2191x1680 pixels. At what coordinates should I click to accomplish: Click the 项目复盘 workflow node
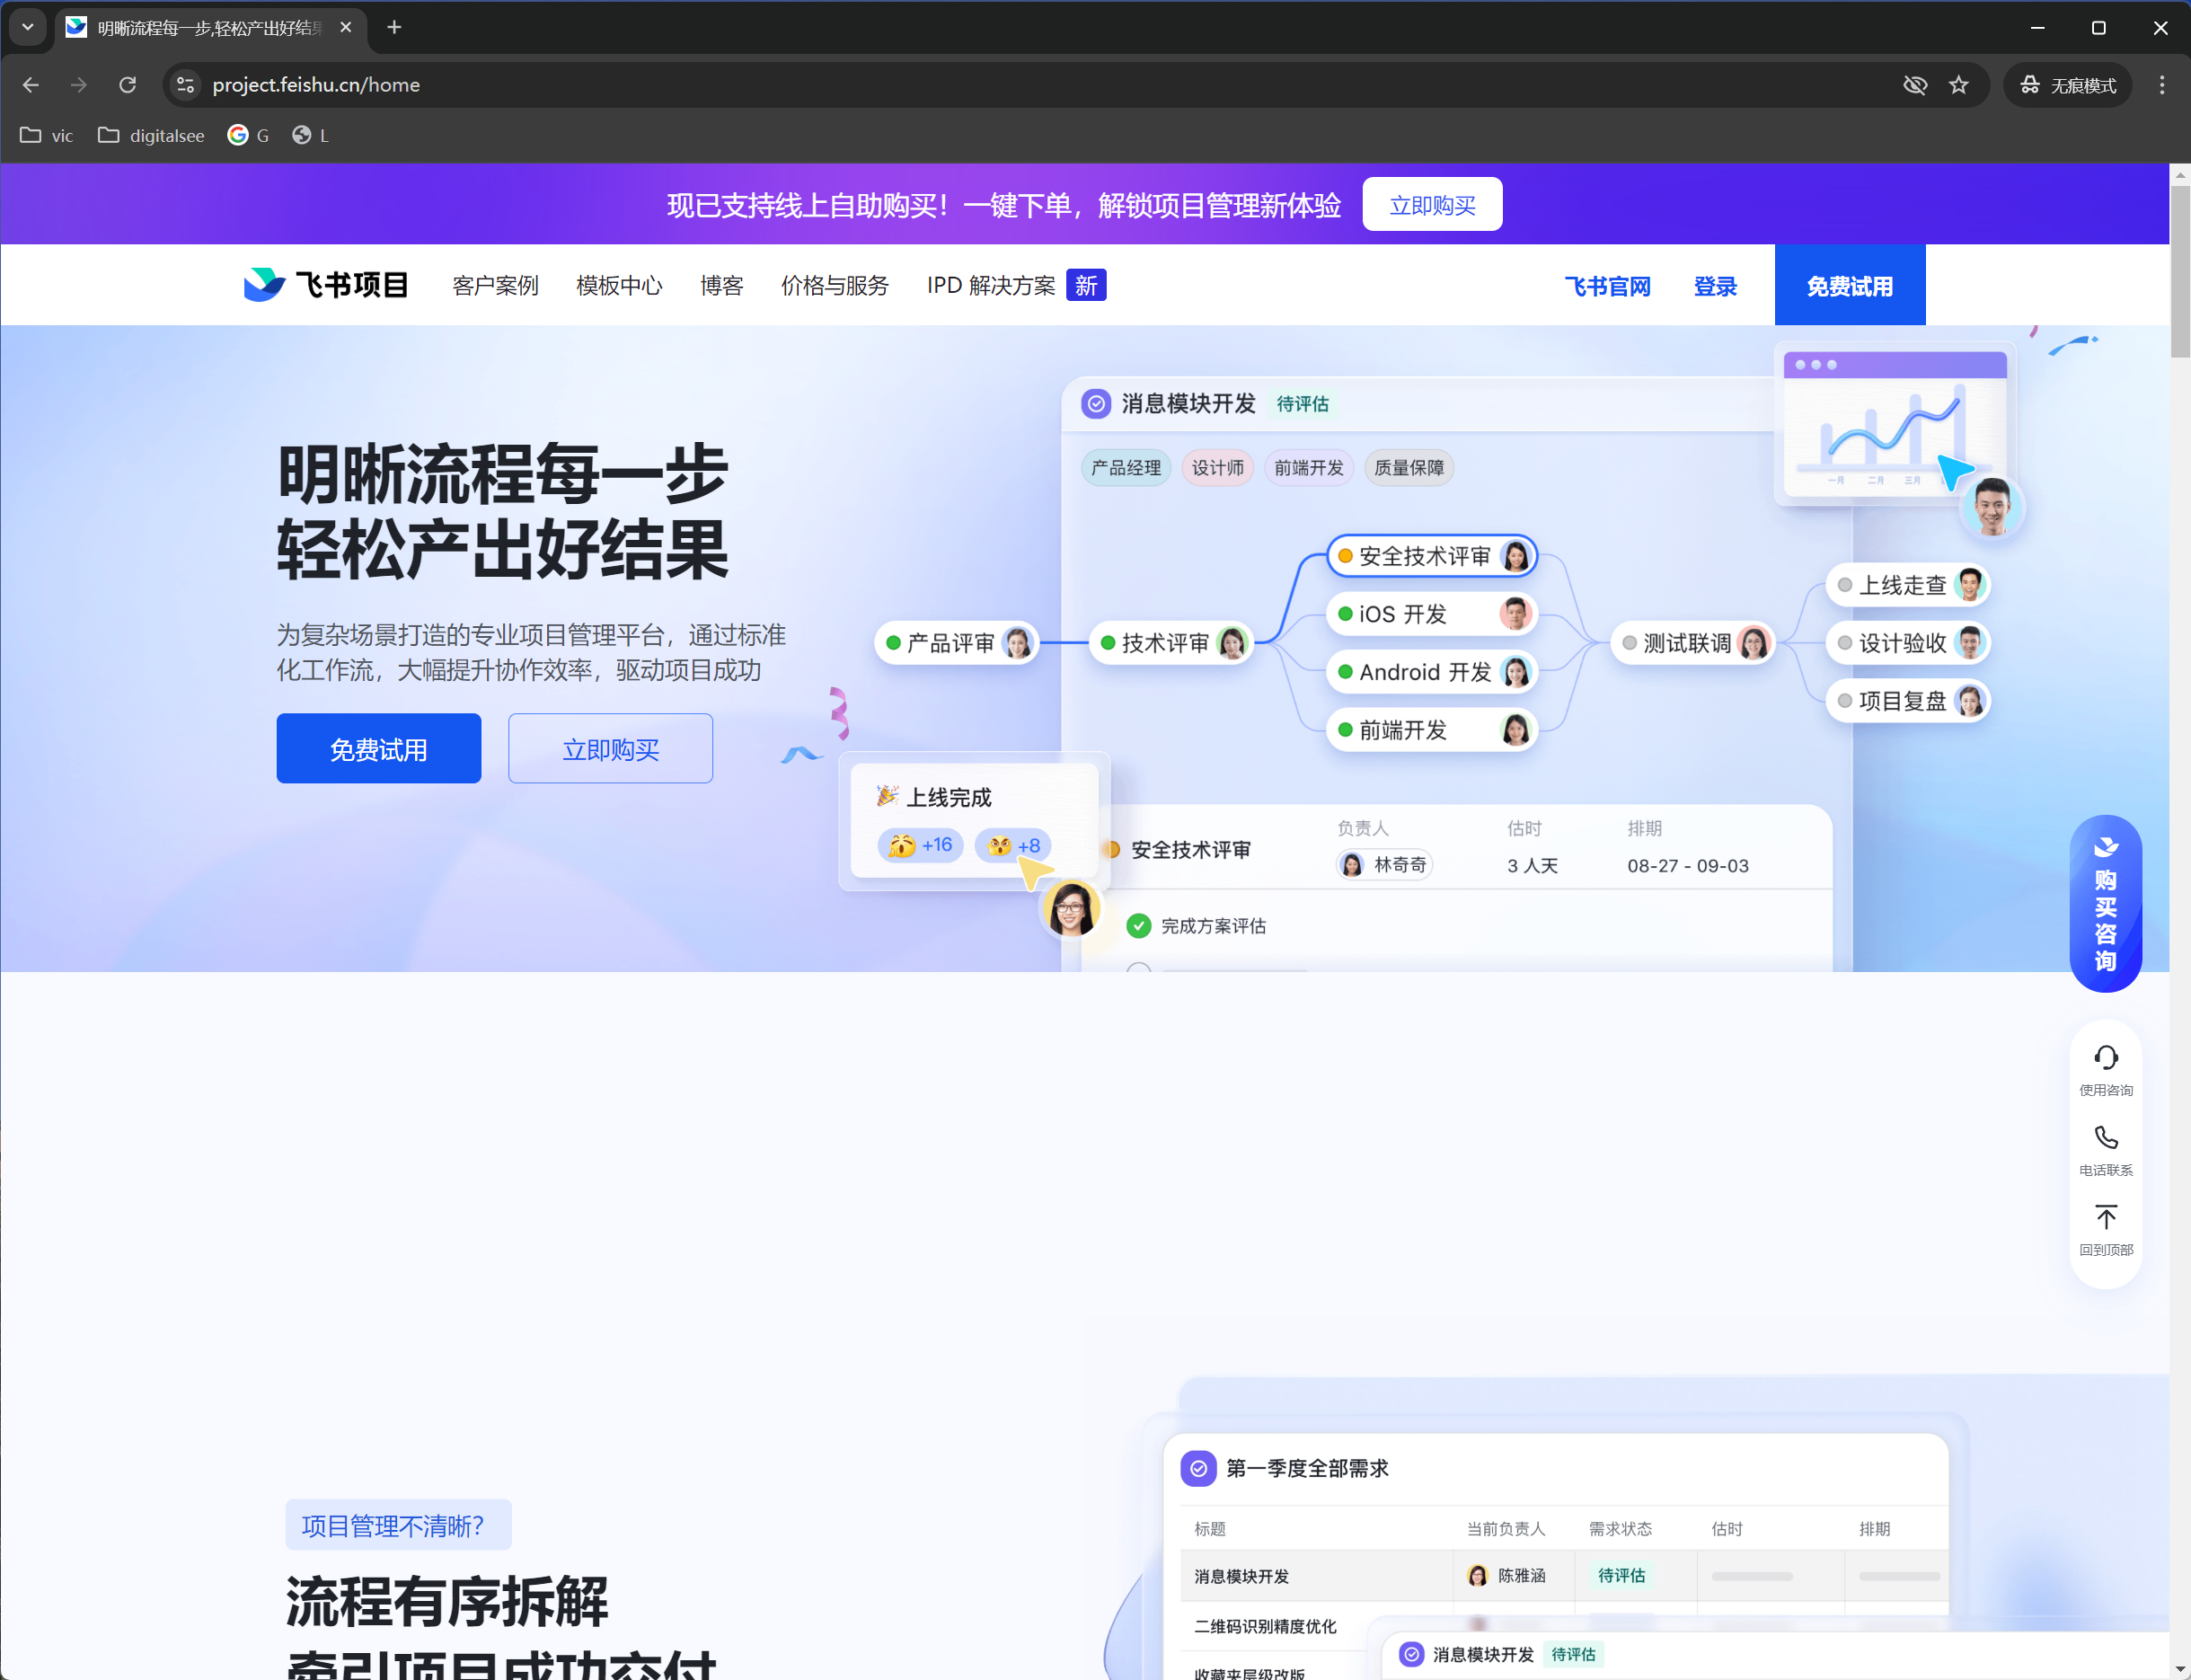pos(1908,700)
